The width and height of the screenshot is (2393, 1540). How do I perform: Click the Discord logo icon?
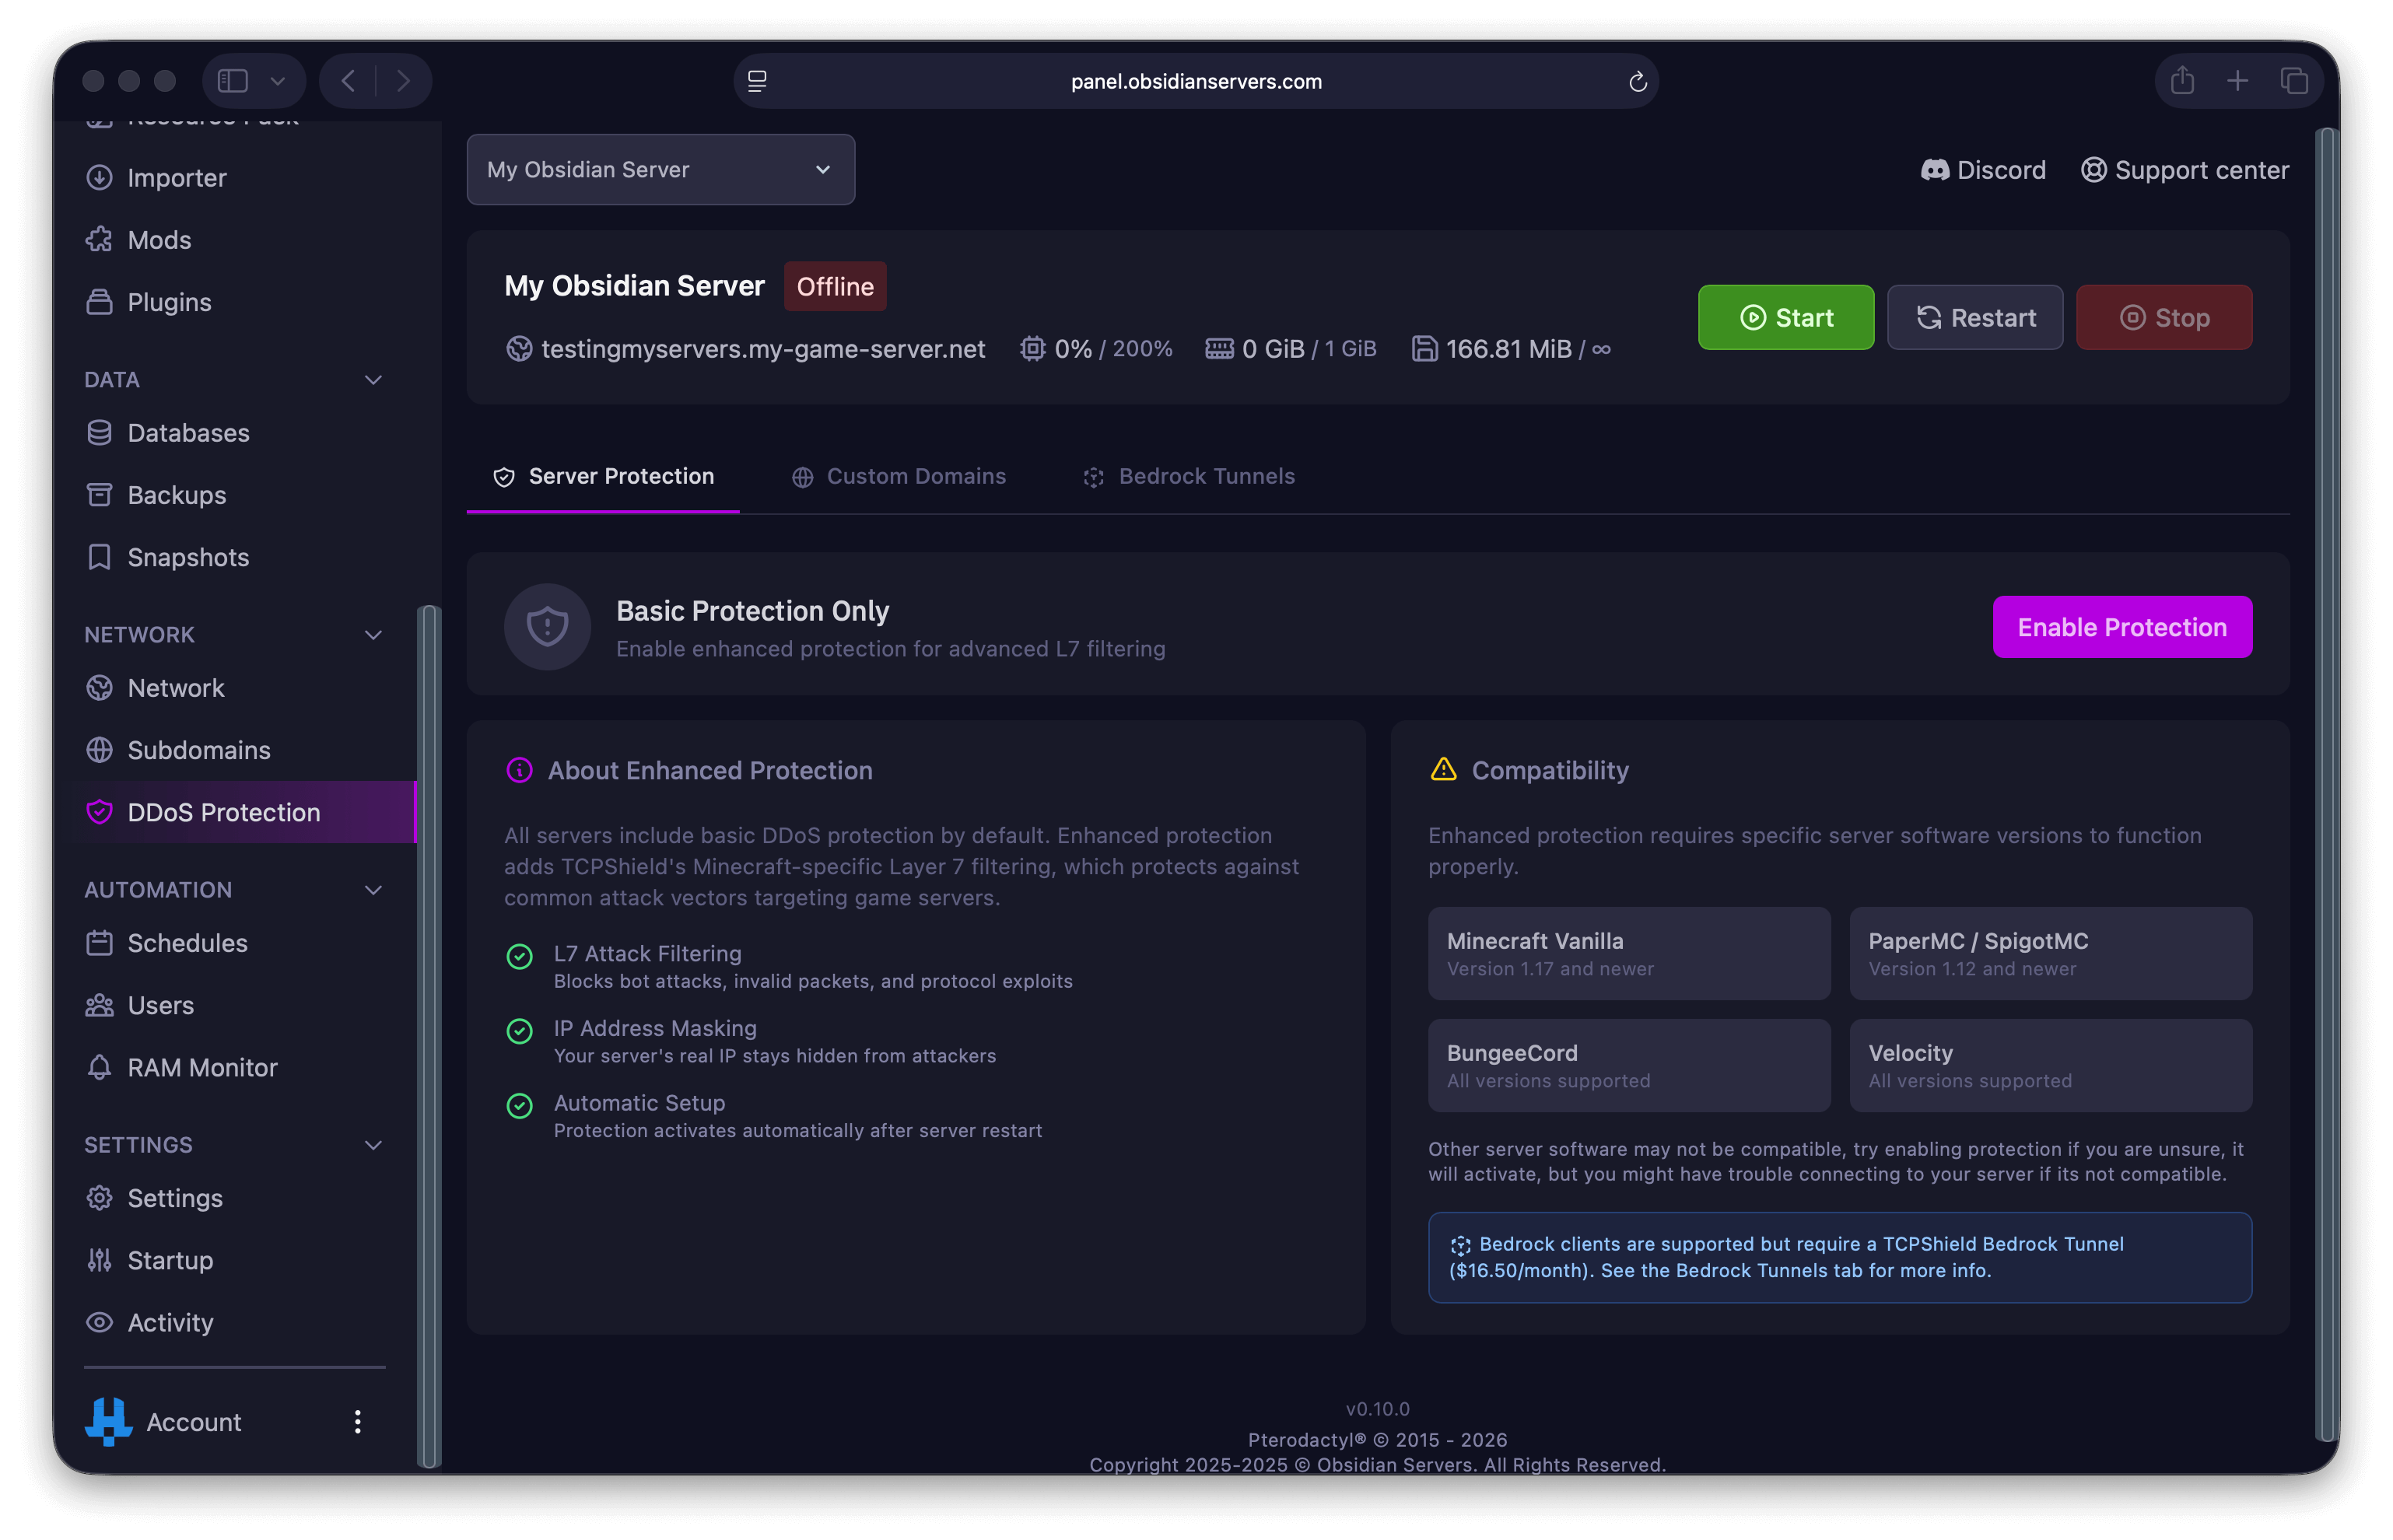1934,170
